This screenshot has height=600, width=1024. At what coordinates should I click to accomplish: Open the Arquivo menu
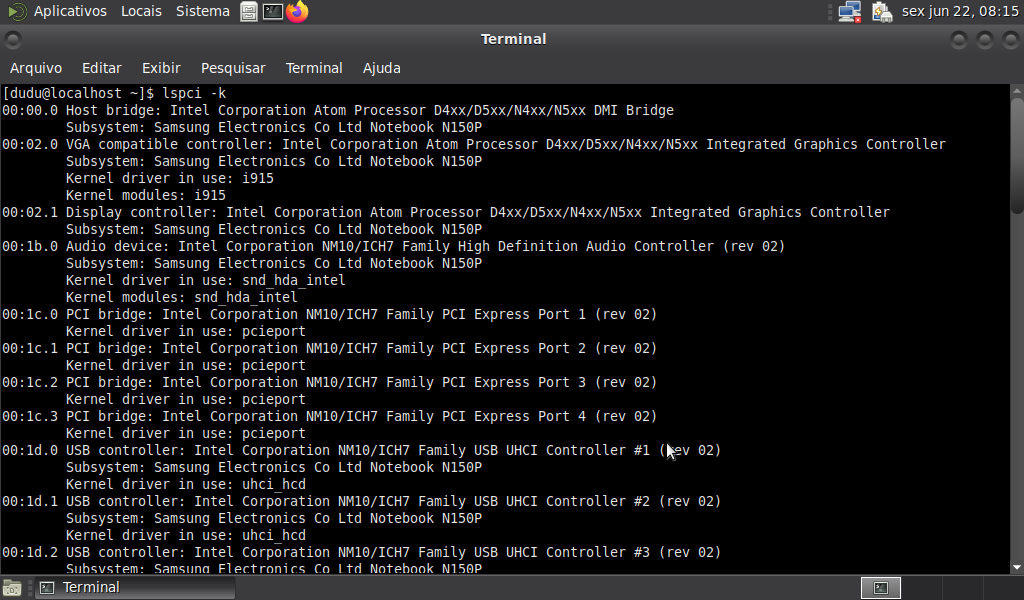[x=36, y=68]
